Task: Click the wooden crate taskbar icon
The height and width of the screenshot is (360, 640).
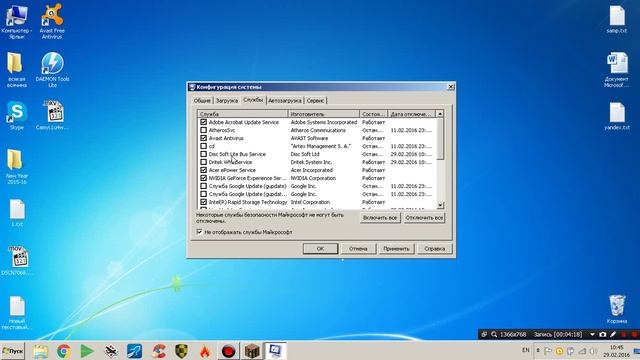Action: 252,351
